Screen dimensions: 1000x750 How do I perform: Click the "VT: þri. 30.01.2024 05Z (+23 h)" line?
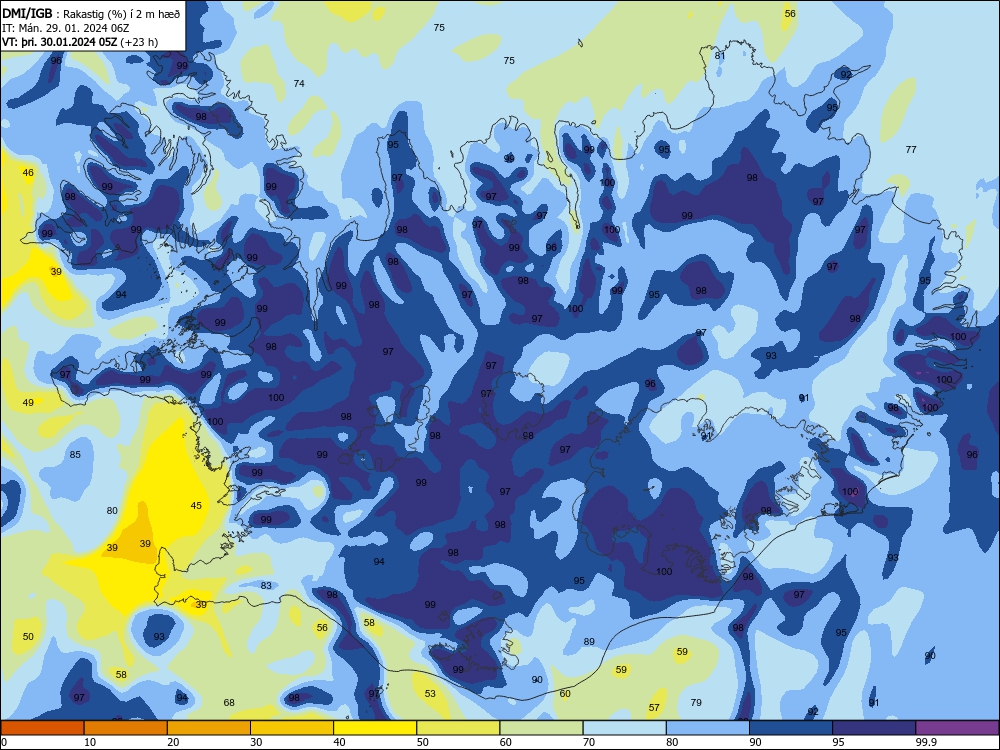pyautogui.click(x=80, y=42)
